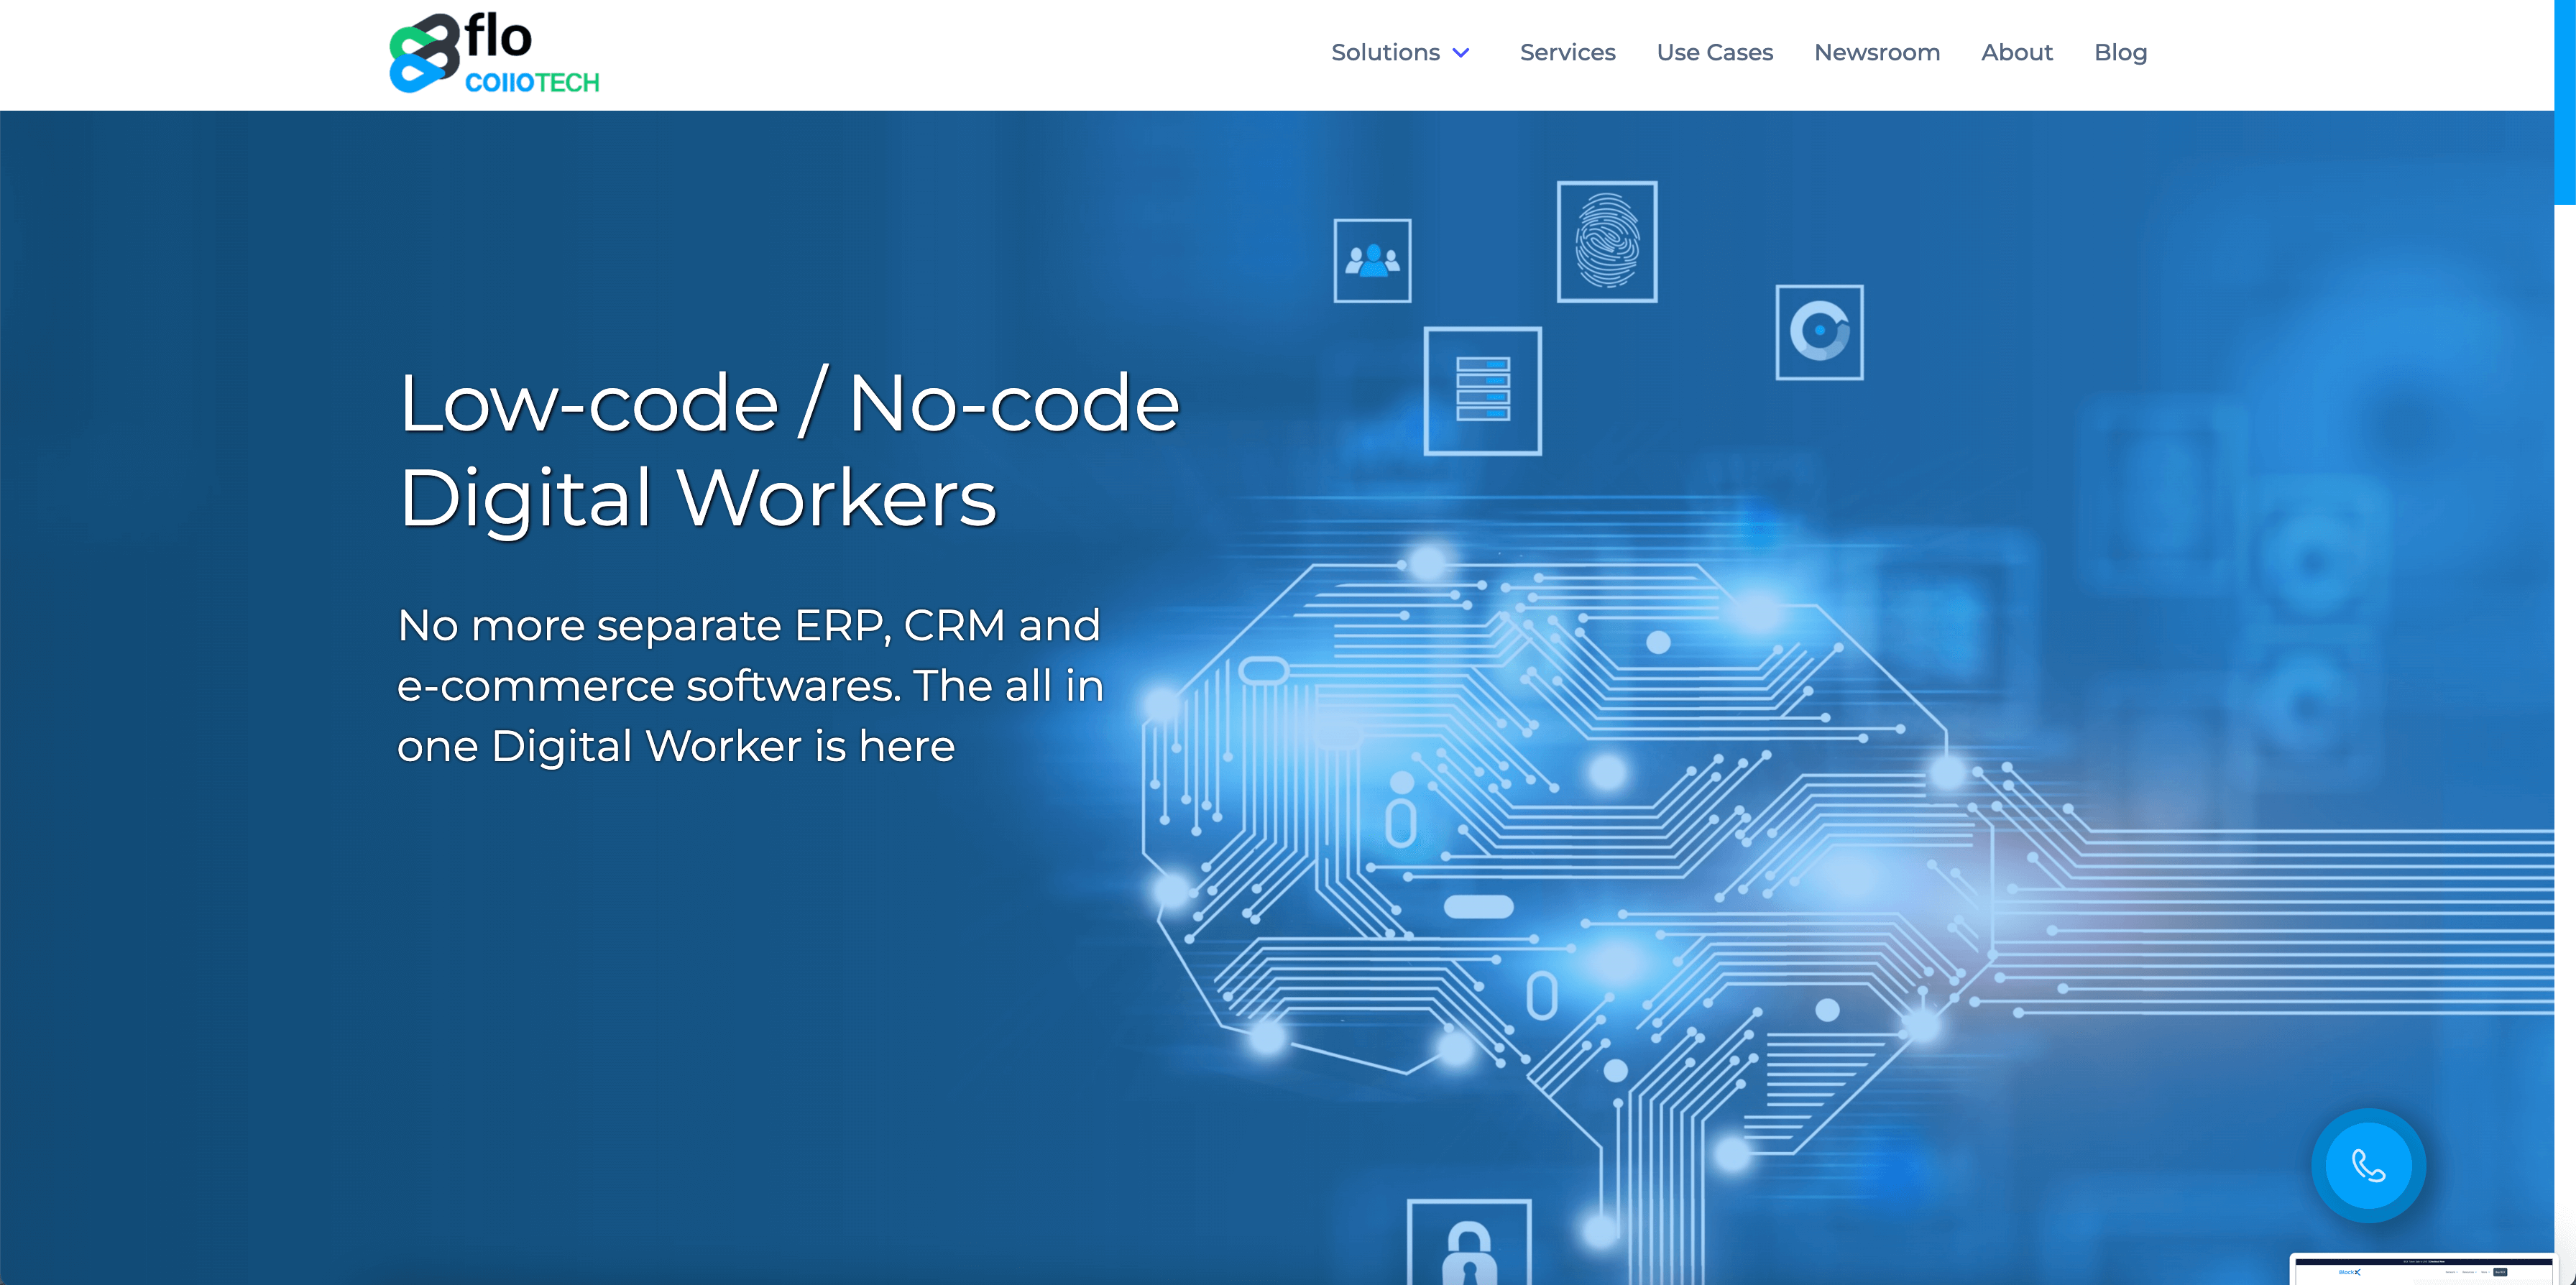Click the circular target icon tile

click(x=1819, y=332)
